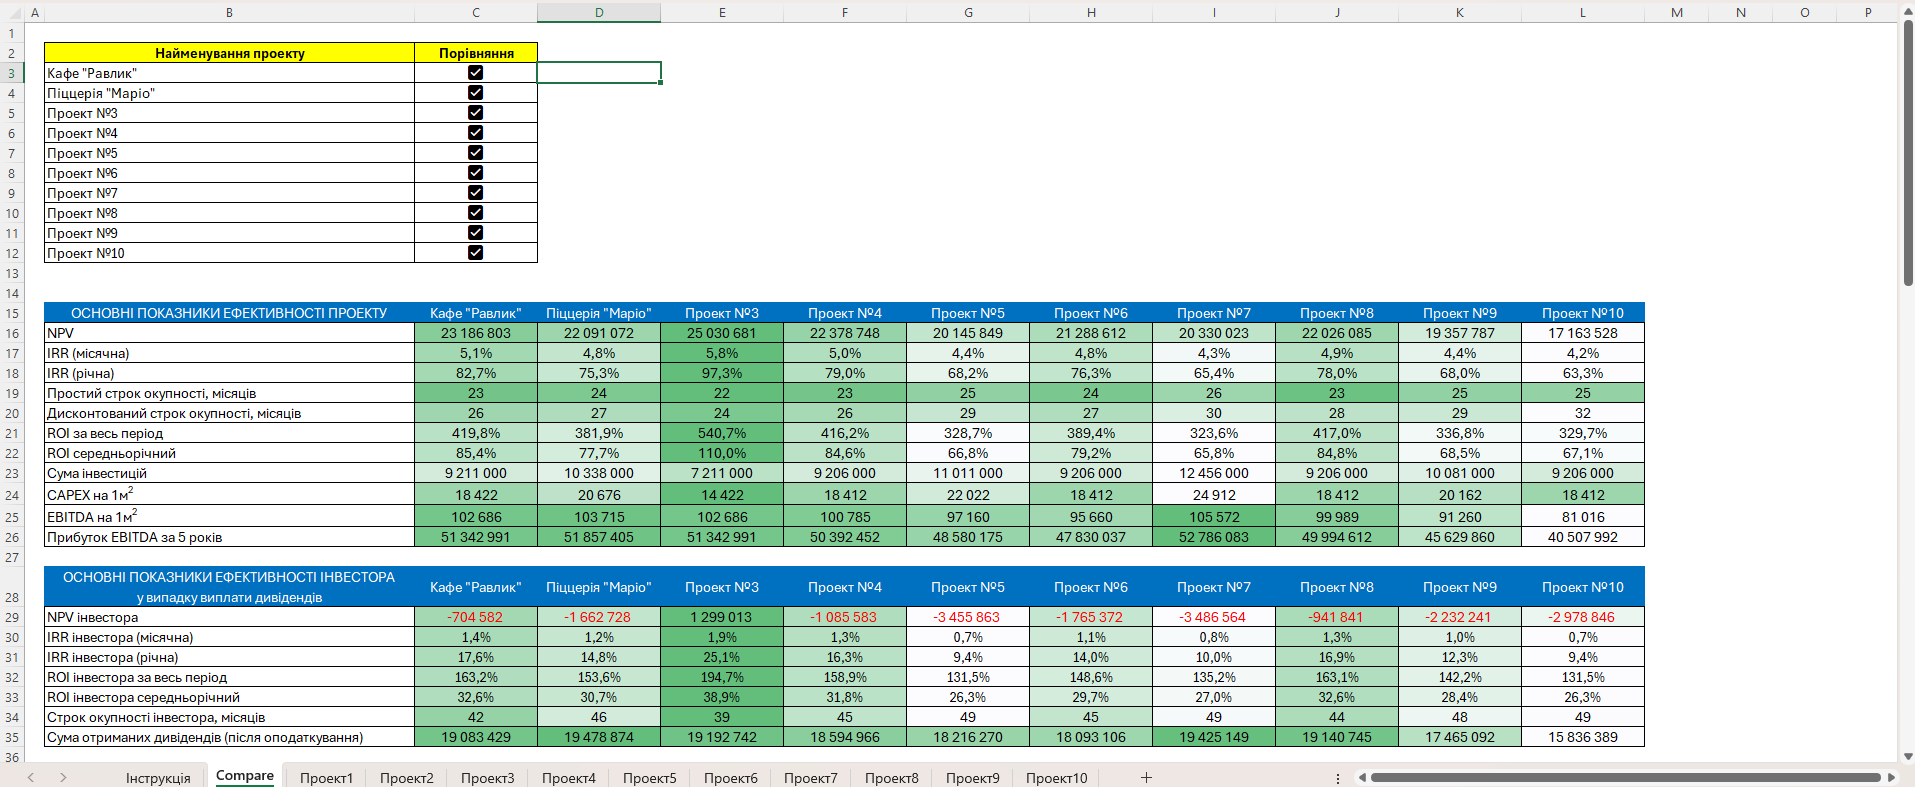Uncheck the Проект №10 comparison checkbox
Viewport: 1915px width, 787px height.
(476, 253)
